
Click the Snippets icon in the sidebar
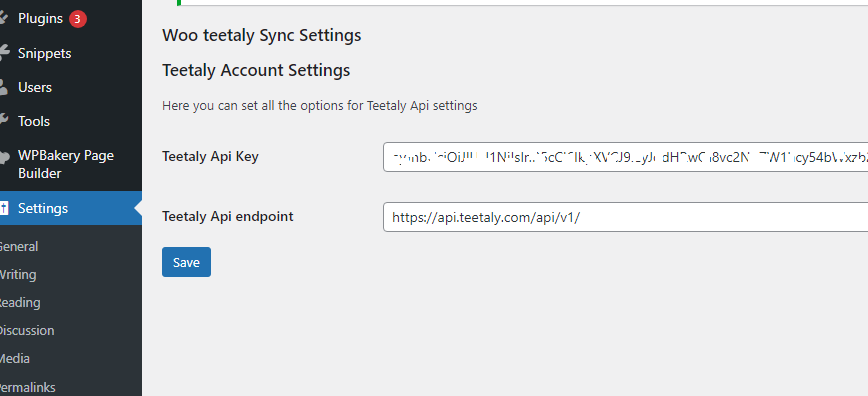click(x=4, y=53)
